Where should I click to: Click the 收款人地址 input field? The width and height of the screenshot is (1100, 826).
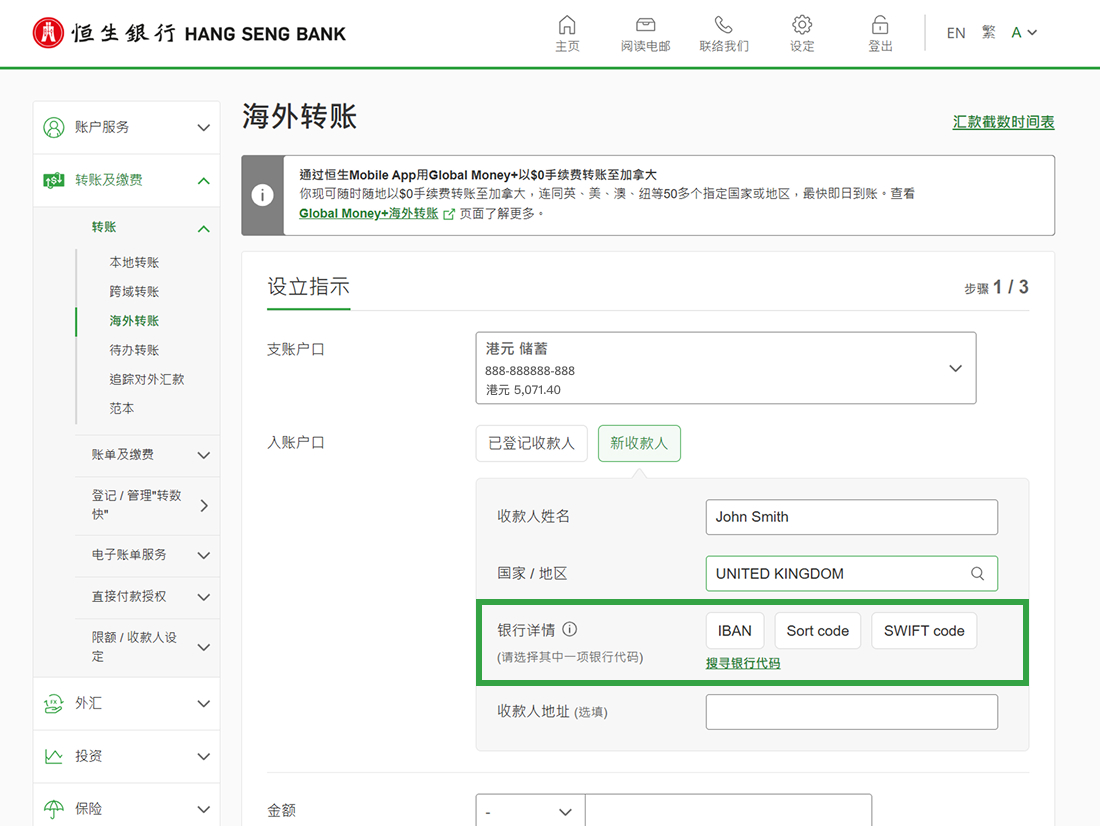851,712
